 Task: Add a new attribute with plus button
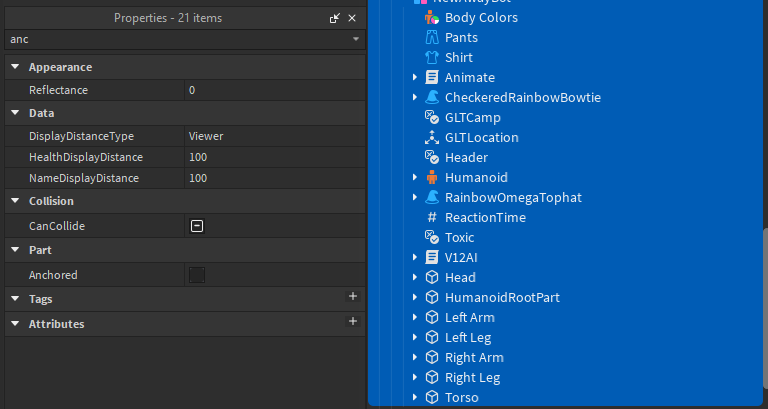click(x=352, y=322)
